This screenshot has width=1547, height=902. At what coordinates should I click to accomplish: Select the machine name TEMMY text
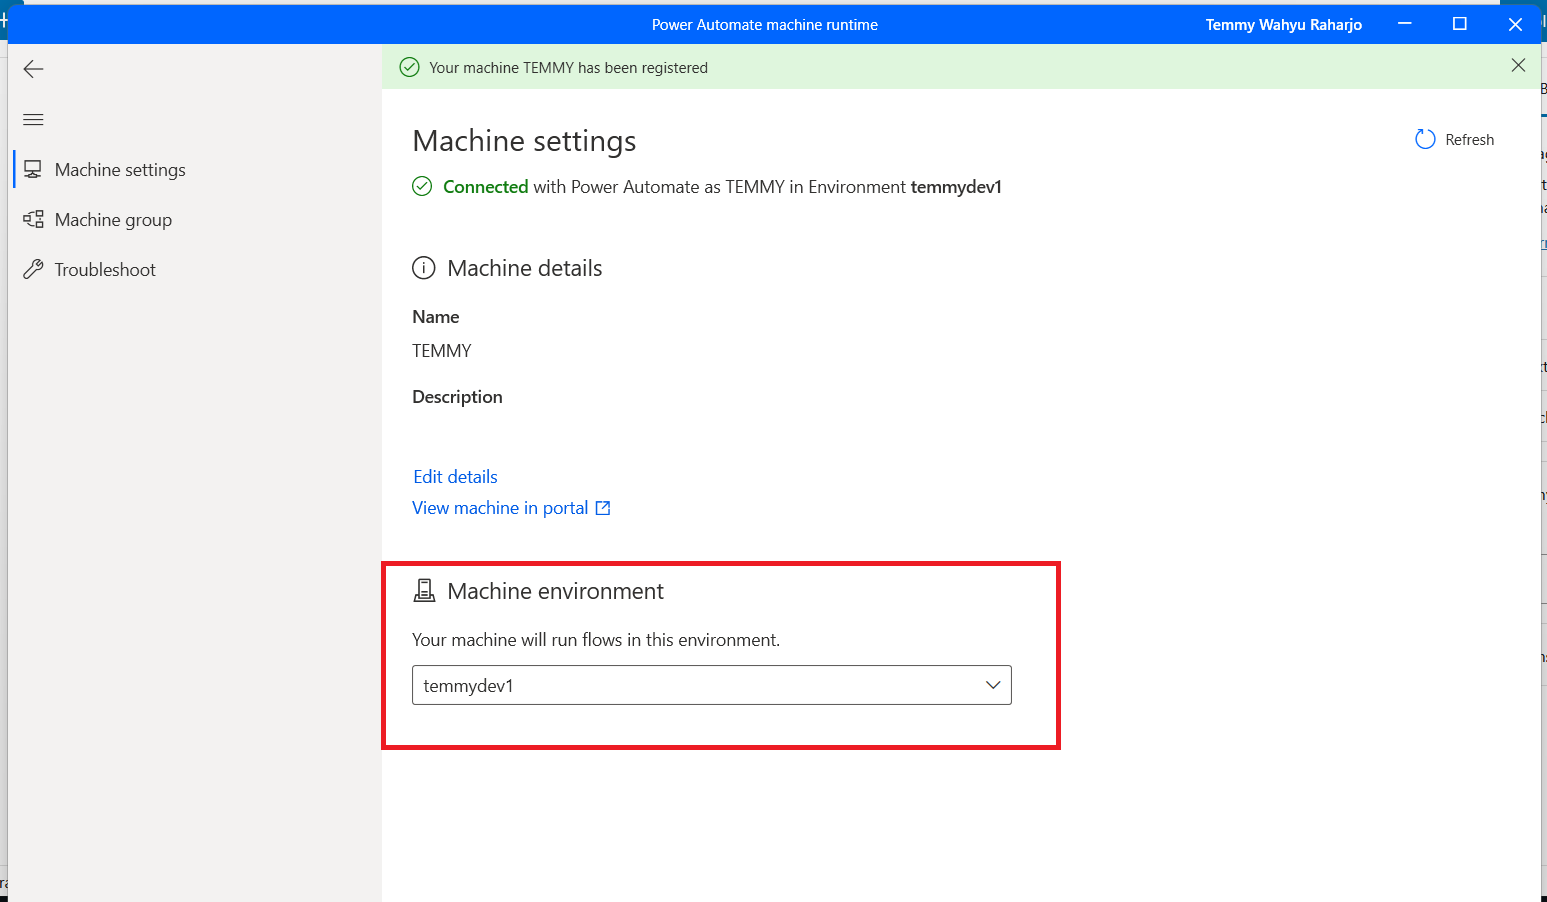pos(442,351)
